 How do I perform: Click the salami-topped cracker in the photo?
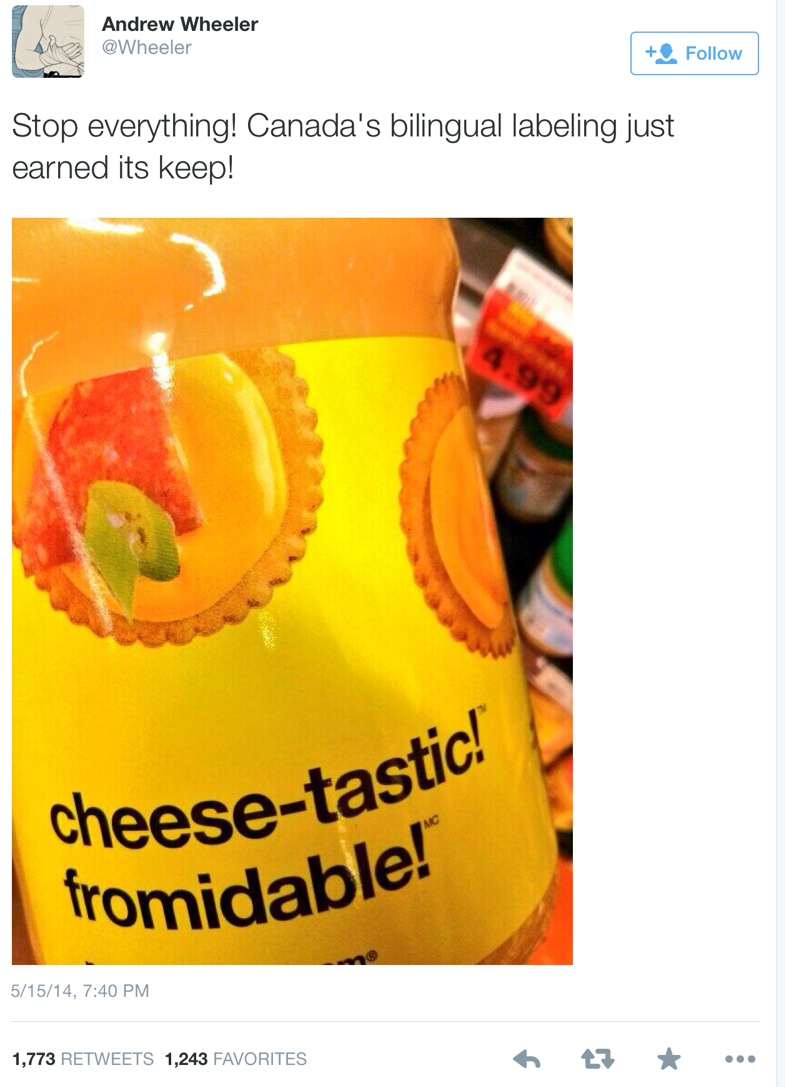tap(168, 496)
